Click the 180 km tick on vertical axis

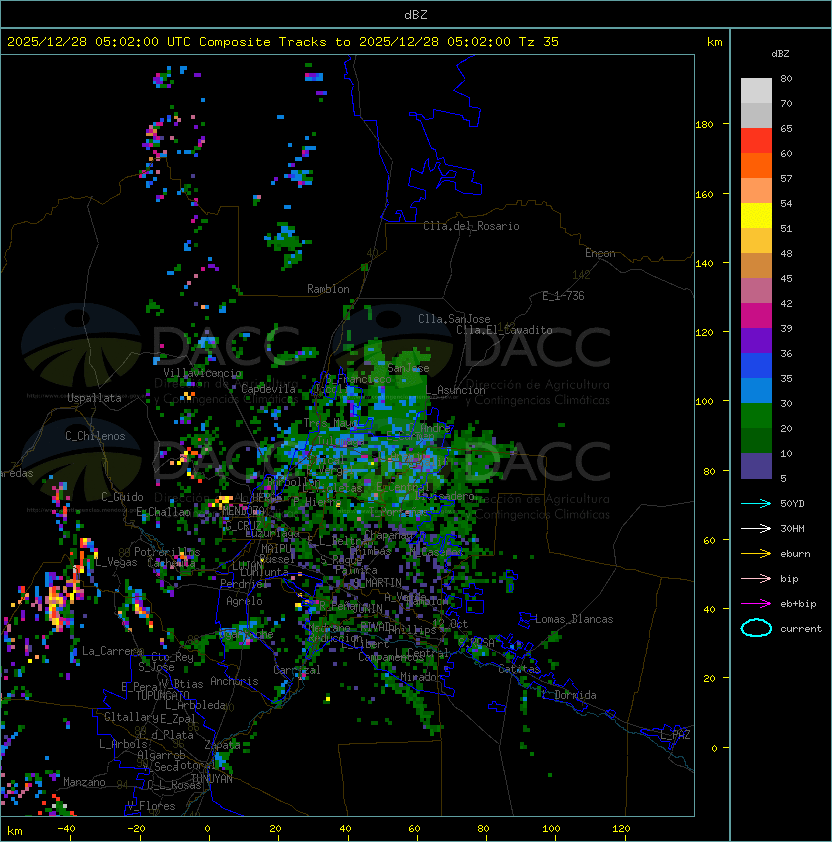coord(704,125)
